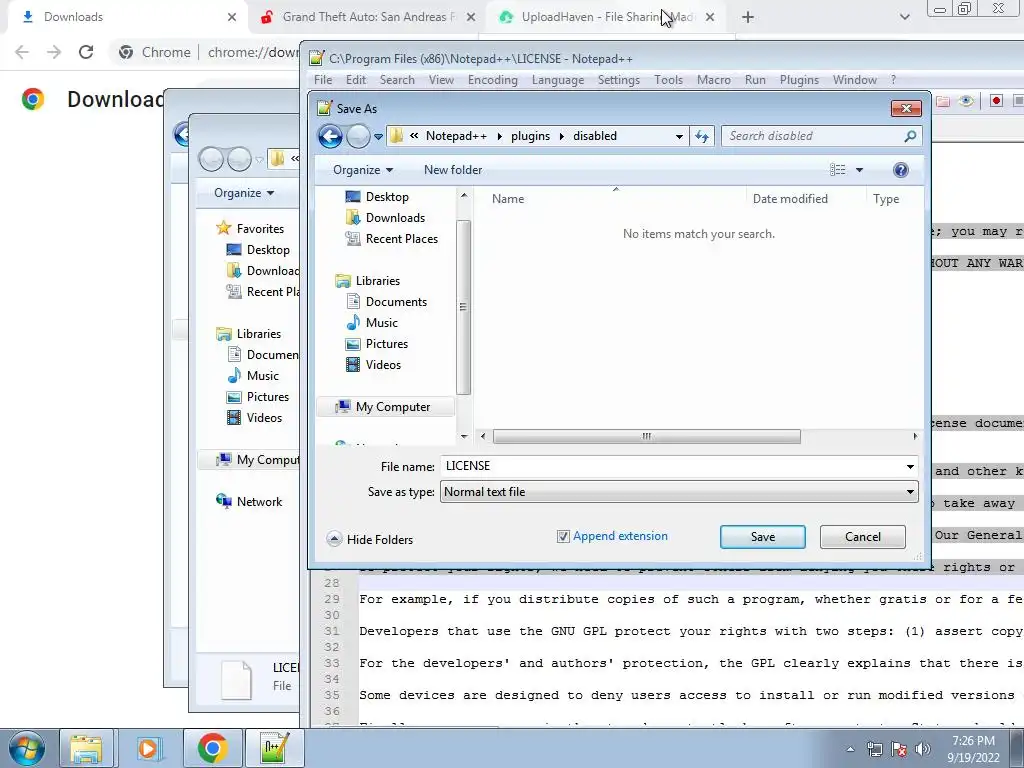
Task: Open the Save as type combo box
Action: [x=679, y=492]
